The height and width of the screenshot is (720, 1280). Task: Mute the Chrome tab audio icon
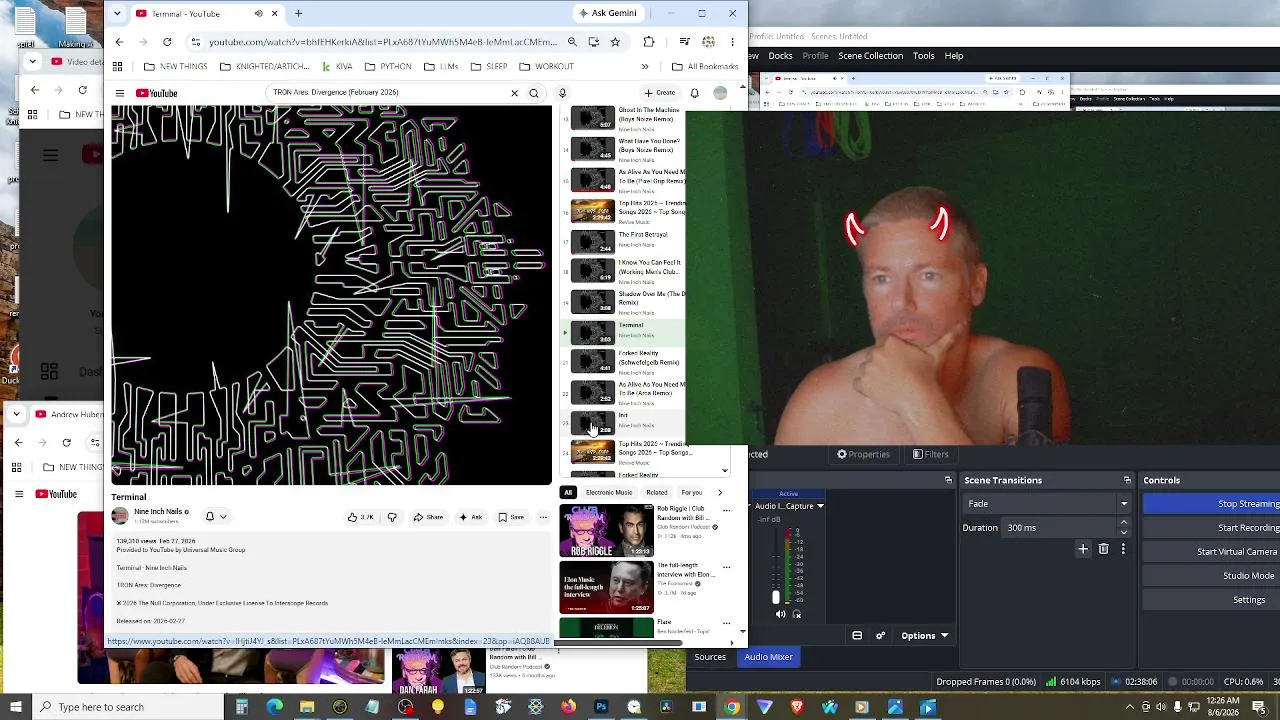pyautogui.click(x=258, y=13)
